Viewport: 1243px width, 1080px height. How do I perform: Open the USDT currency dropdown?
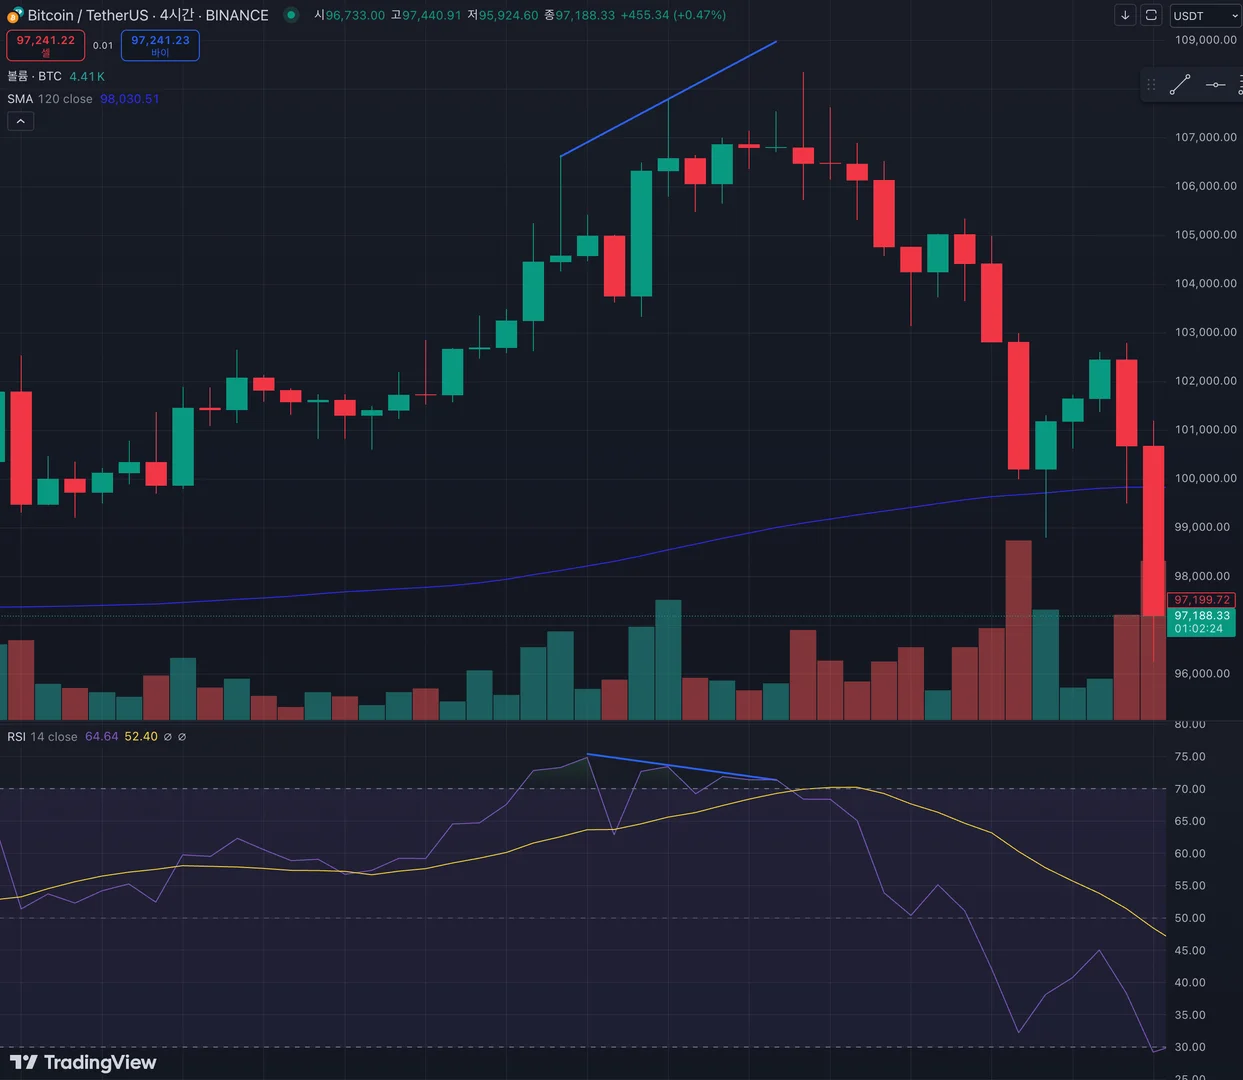pos(1205,15)
